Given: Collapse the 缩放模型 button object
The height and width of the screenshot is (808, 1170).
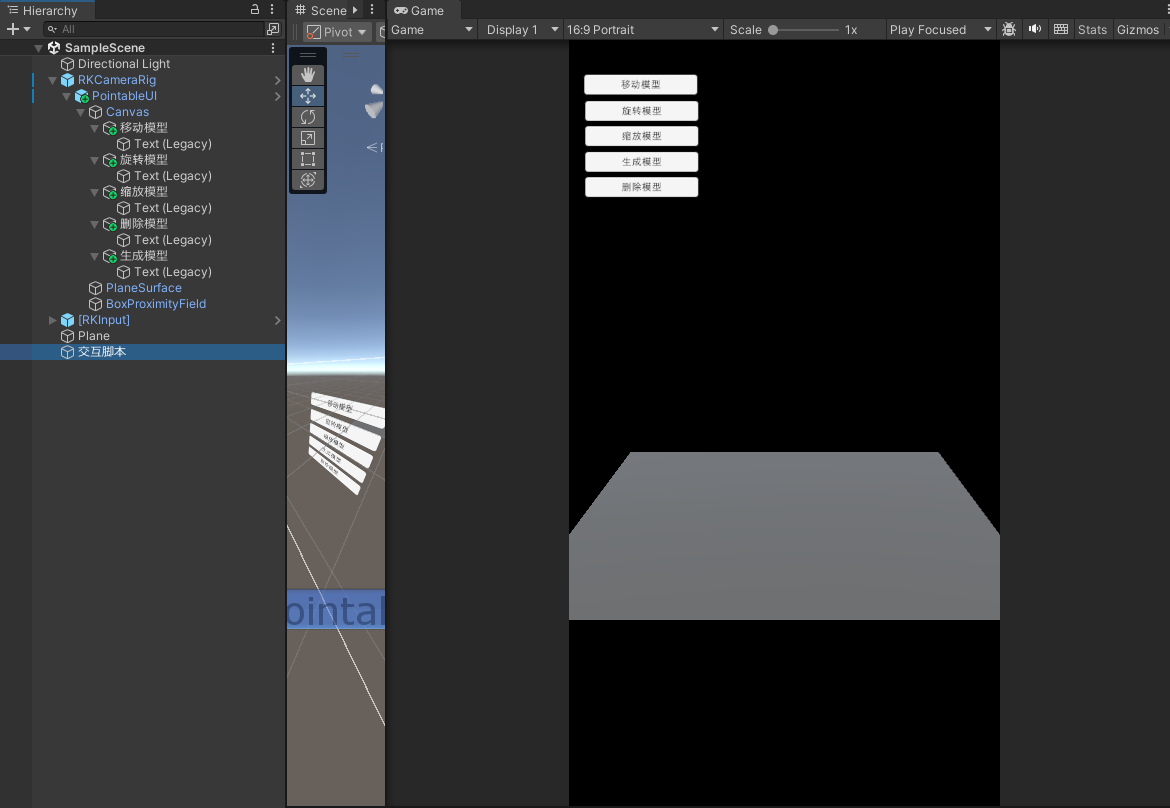Looking at the screenshot, I should pyautogui.click(x=94, y=192).
